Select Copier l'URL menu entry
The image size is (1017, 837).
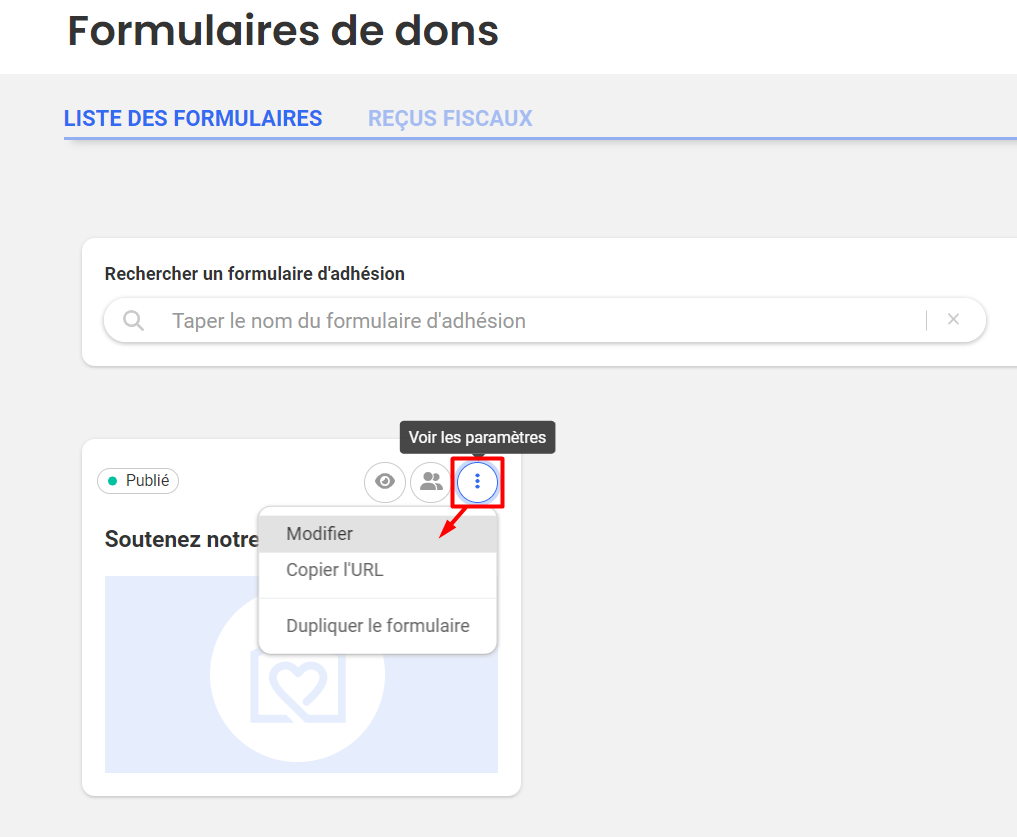click(x=377, y=570)
